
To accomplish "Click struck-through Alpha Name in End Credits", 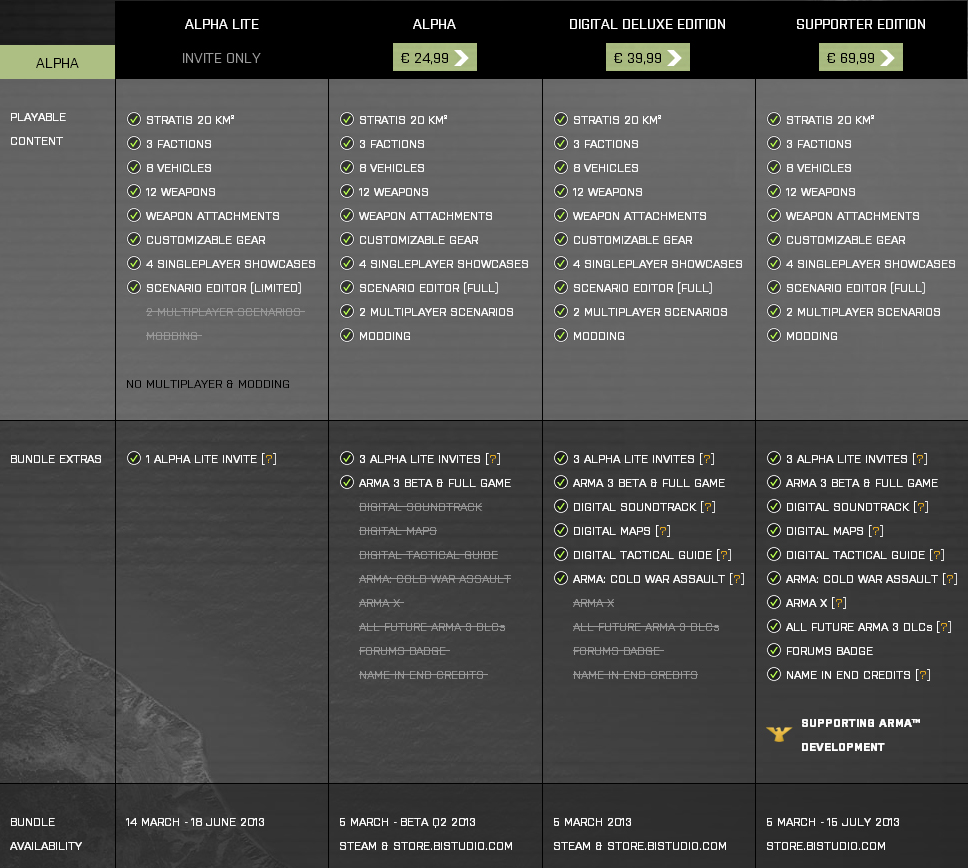I will tap(423, 675).
